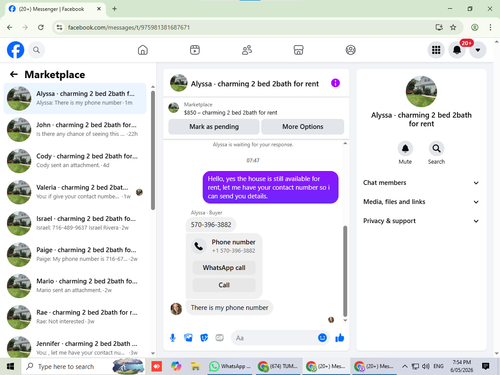Open the taskbar volume icon

coord(426,366)
